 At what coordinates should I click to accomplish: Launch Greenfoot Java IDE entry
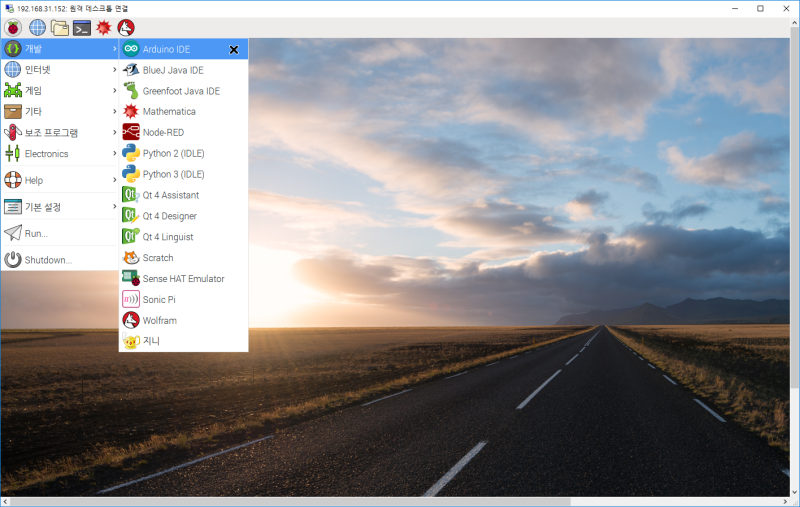tap(184, 91)
